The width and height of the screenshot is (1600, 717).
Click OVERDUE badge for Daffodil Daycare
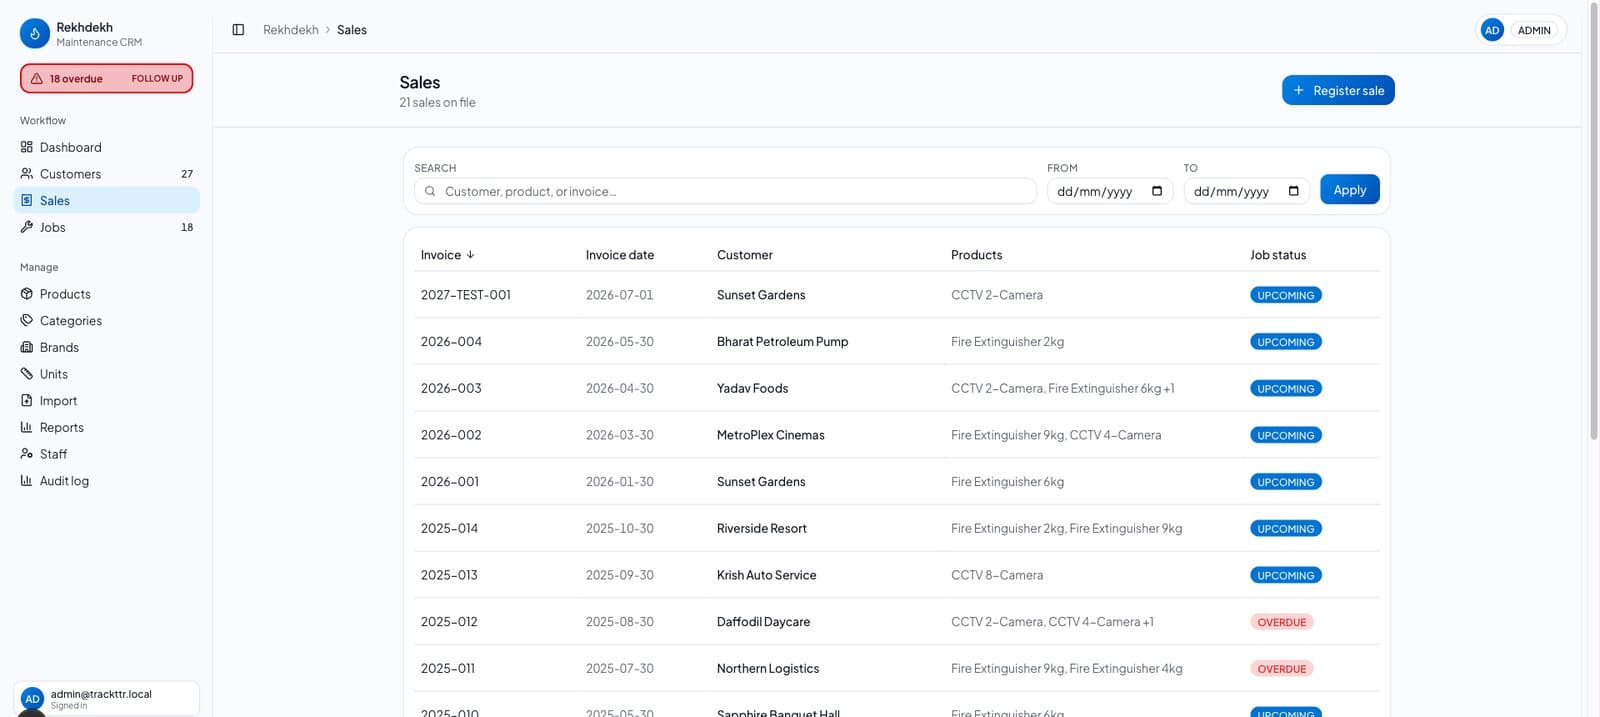(x=1282, y=622)
